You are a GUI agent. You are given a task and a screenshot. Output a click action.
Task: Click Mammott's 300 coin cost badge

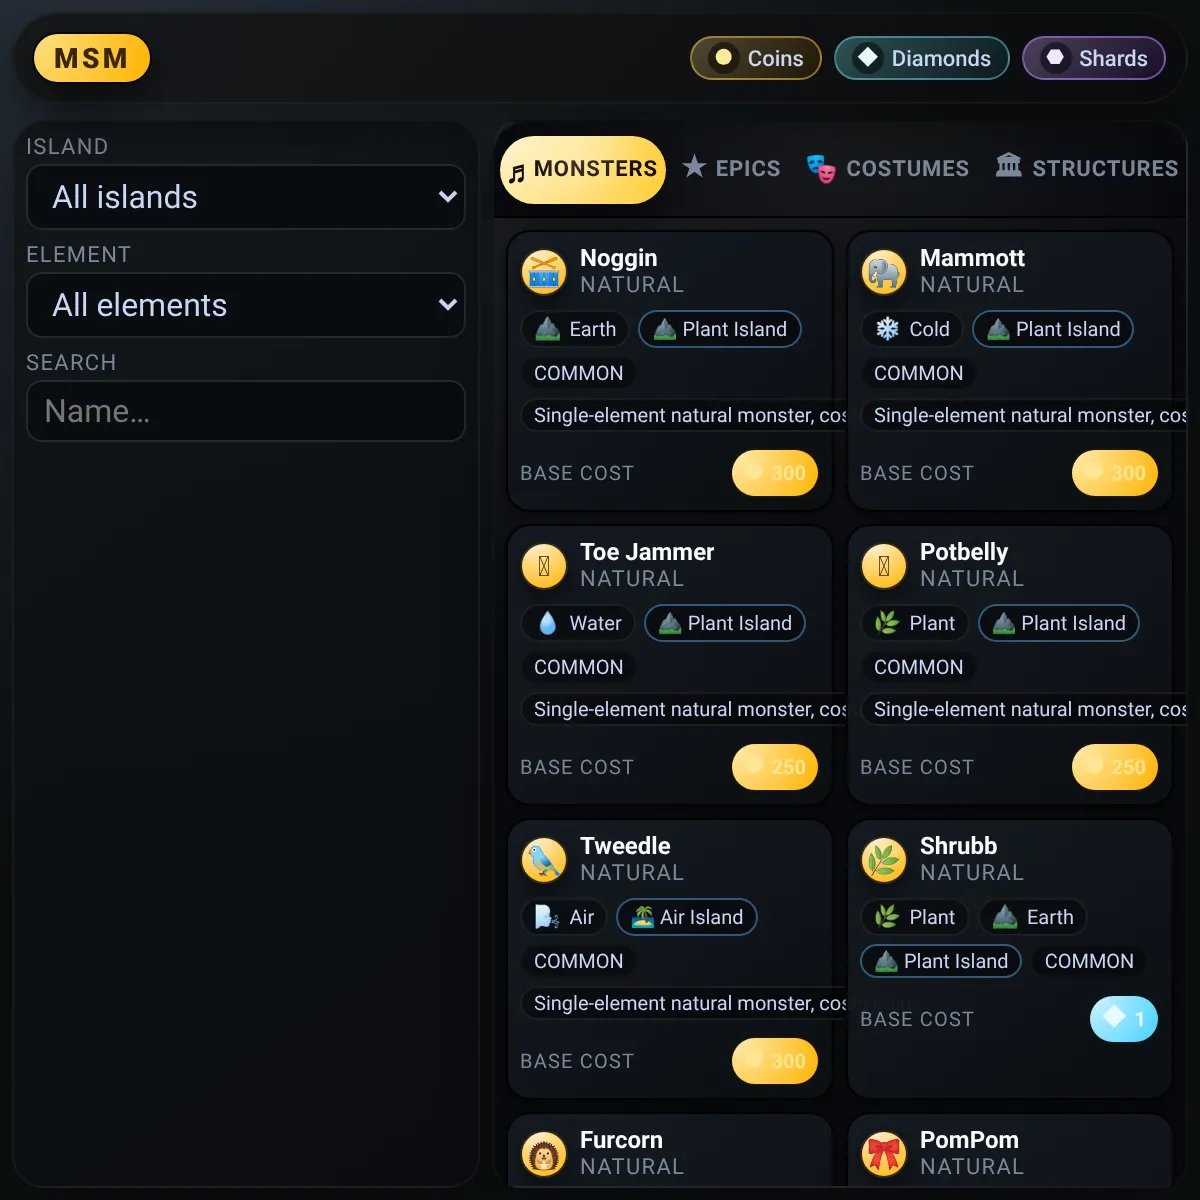(x=1115, y=473)
